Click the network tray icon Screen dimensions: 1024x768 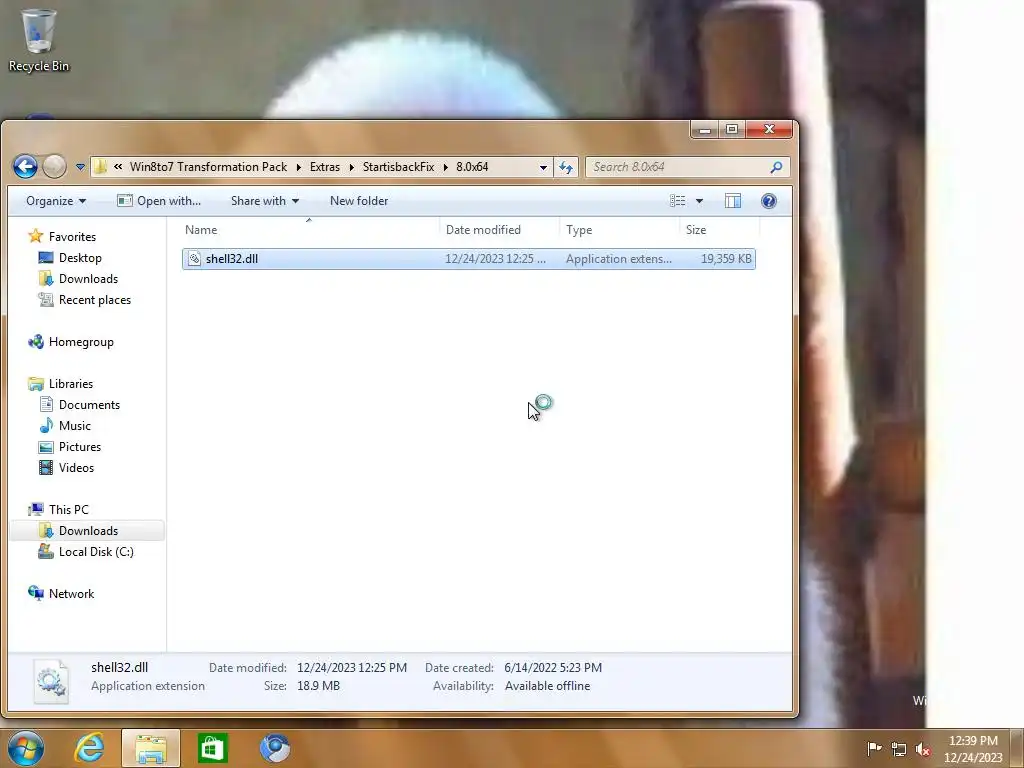(x=899, y=749)
